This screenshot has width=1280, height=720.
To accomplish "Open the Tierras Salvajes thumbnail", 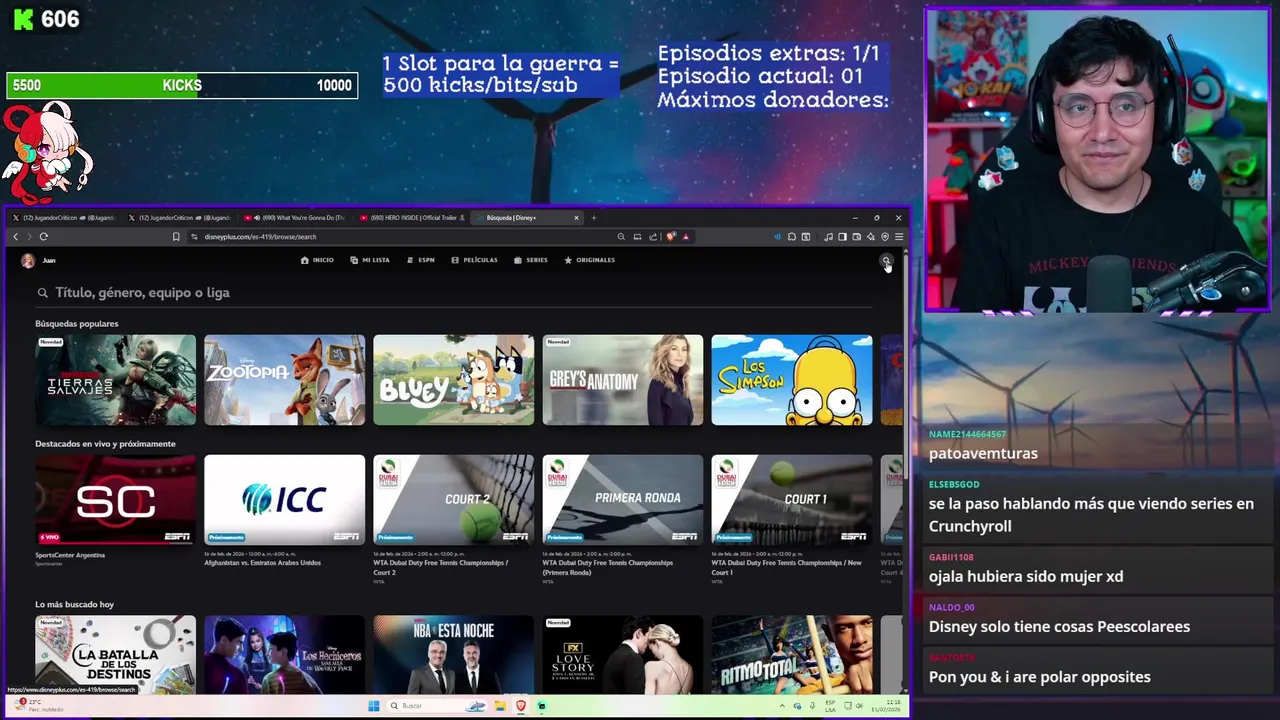I will point(116,380).
